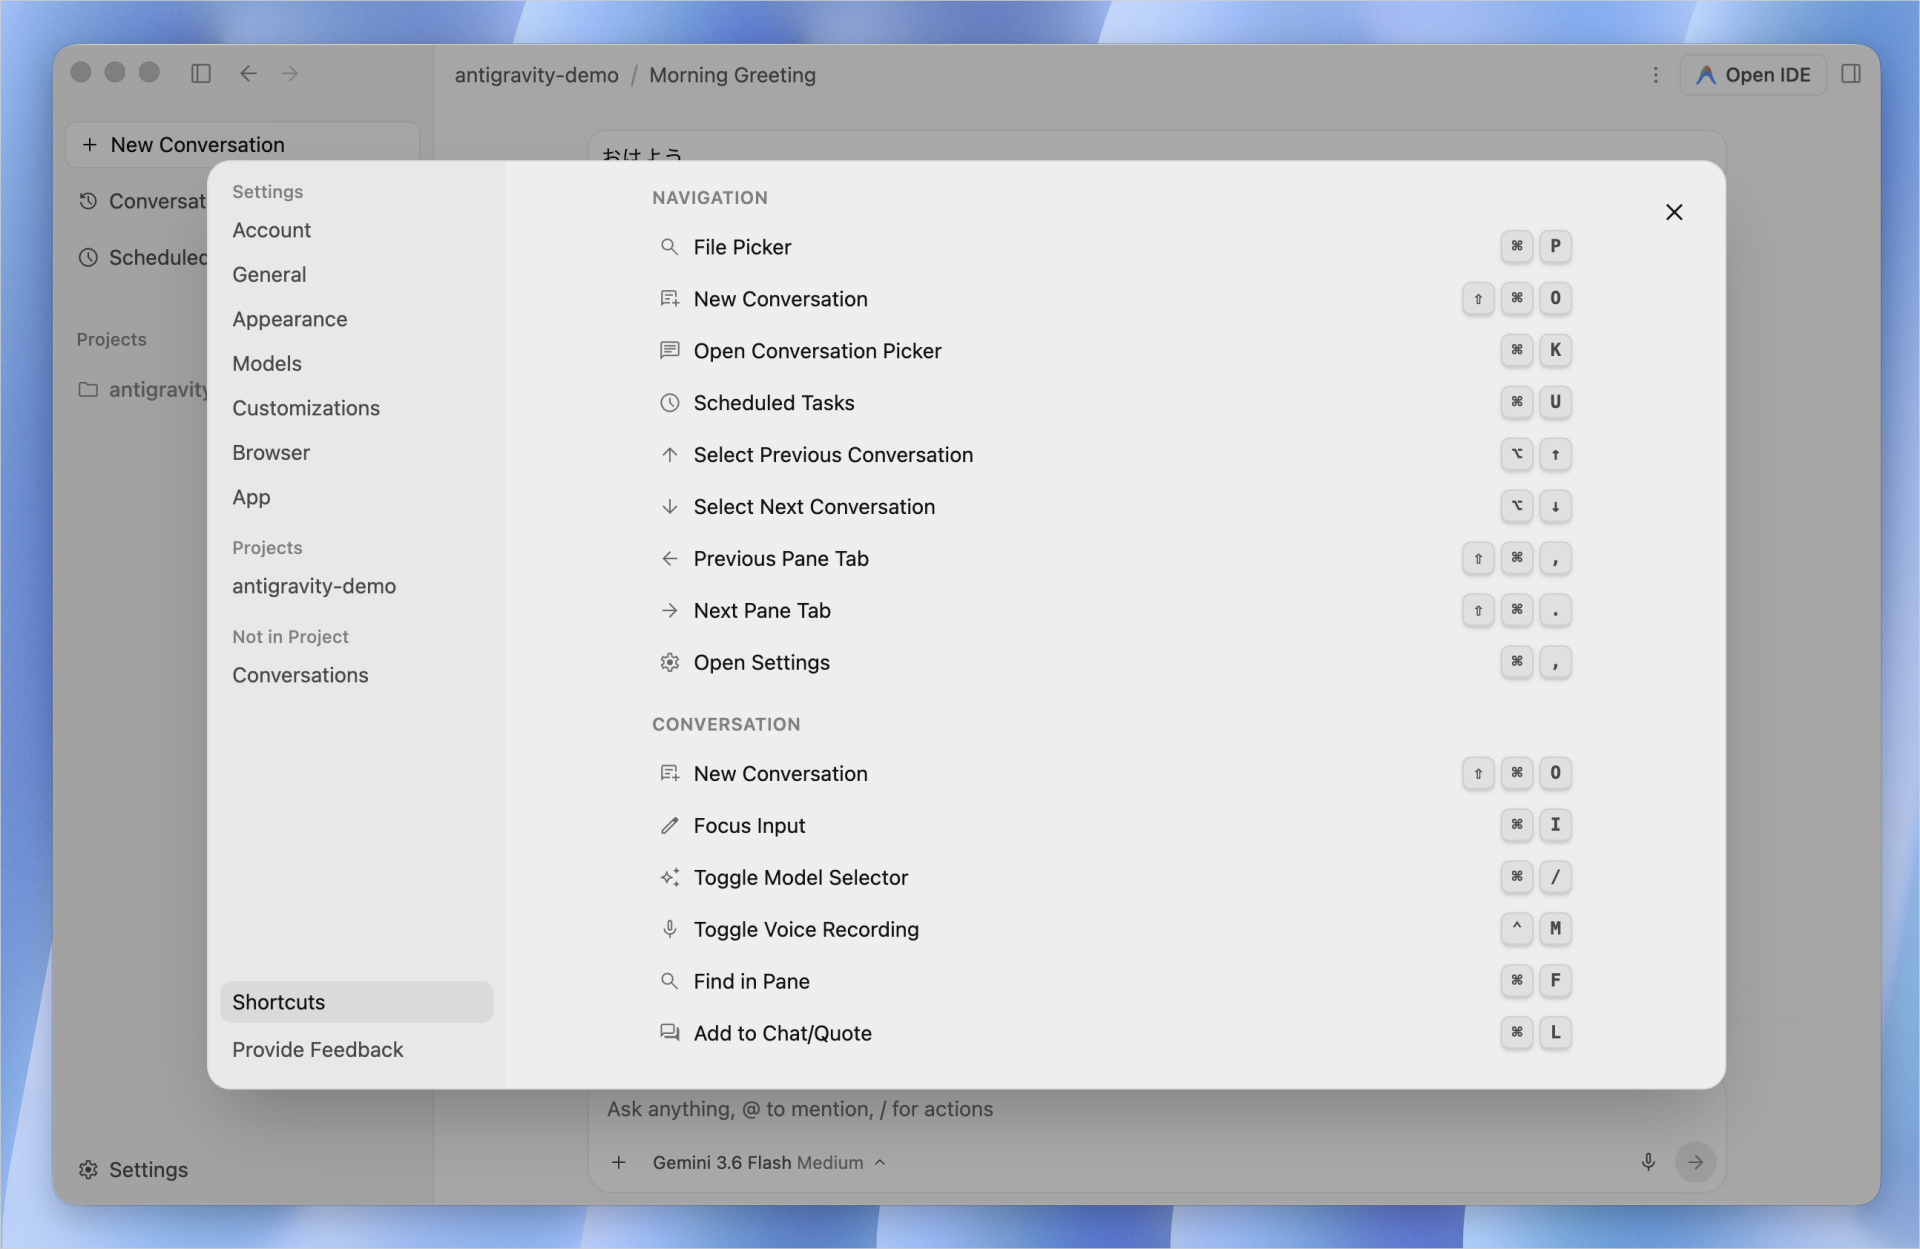
Task: Click Provide Feedback
Action: (318, 1050)
